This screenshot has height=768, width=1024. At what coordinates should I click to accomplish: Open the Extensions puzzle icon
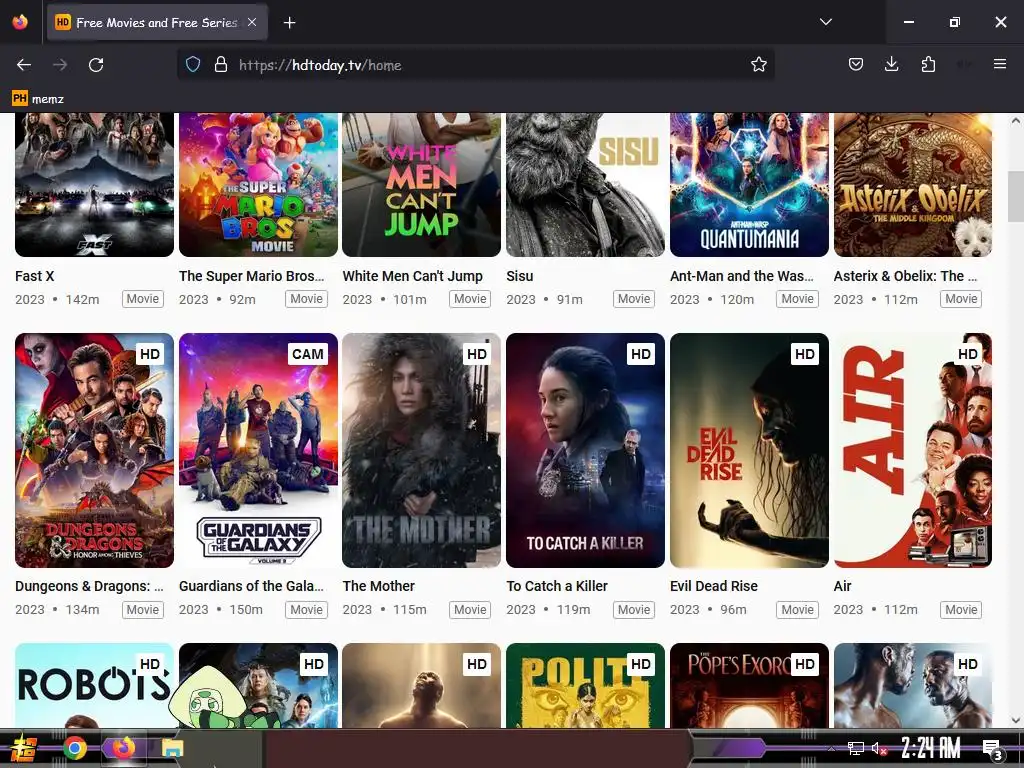coord(928,65)
